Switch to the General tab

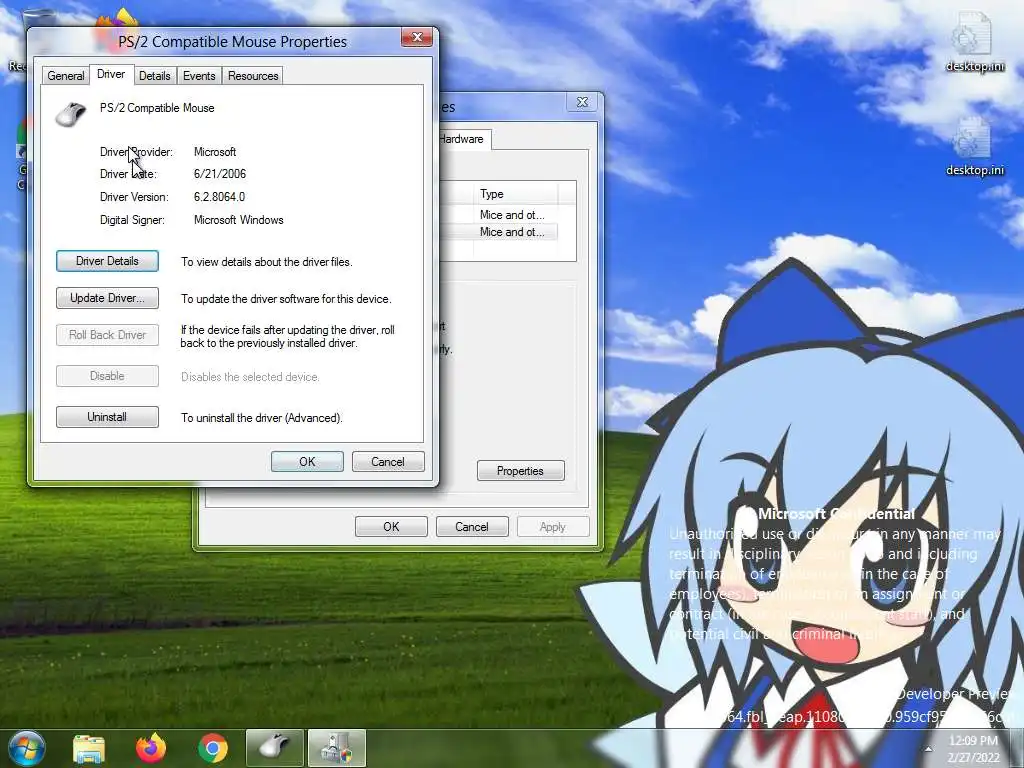click(65, 76)
